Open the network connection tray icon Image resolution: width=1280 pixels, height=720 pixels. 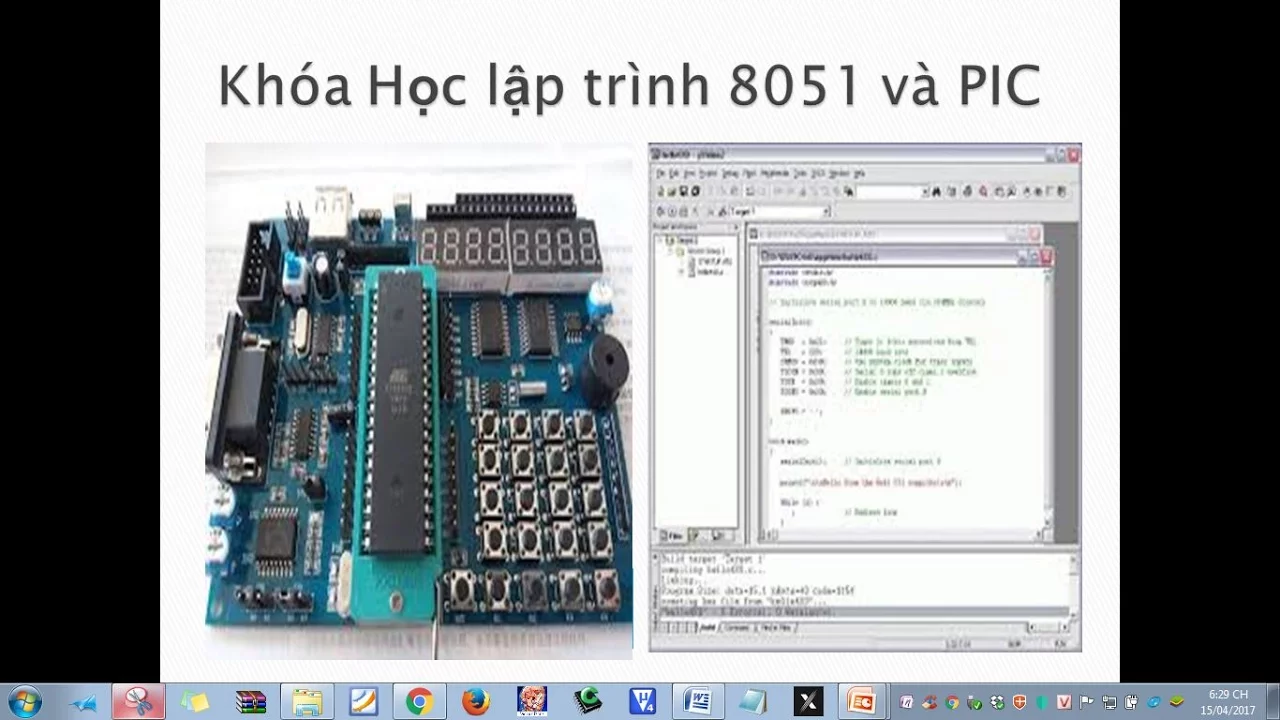[1109, 702]
